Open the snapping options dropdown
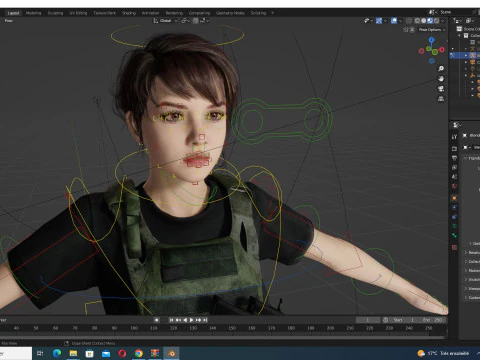480x360 pixels. coord(204,21)
